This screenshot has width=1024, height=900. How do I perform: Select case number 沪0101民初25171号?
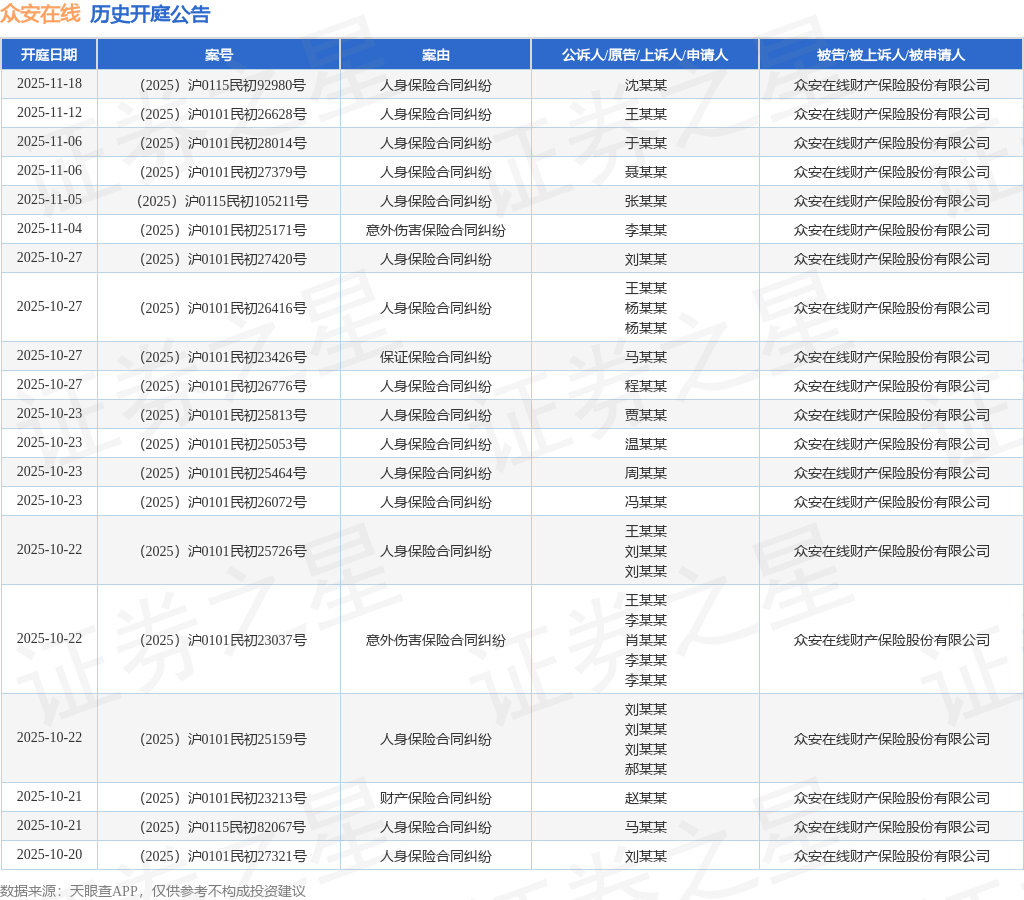[x=247, y=230]
